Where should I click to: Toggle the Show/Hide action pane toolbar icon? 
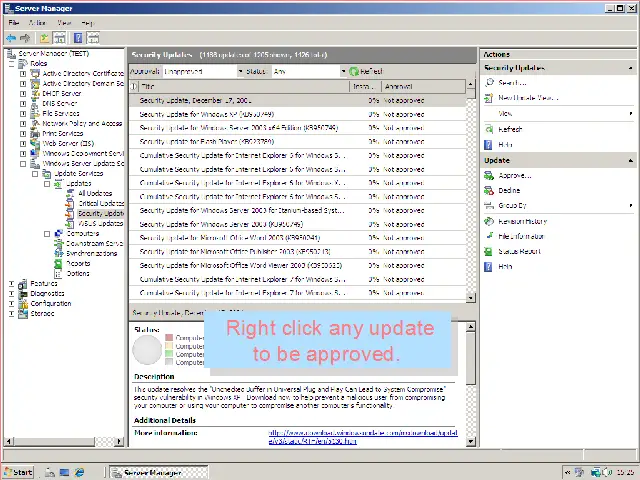[x=93, y=38]
